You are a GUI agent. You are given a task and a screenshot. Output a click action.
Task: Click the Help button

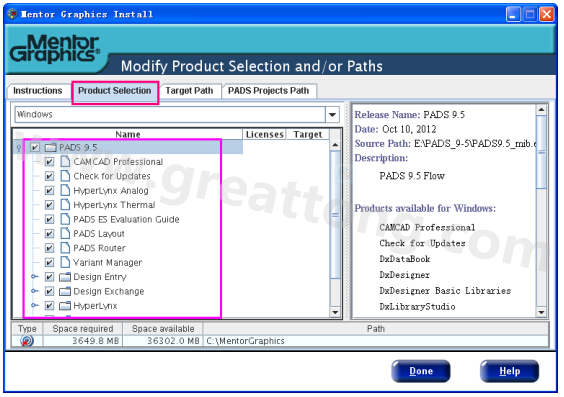[509, 371]
